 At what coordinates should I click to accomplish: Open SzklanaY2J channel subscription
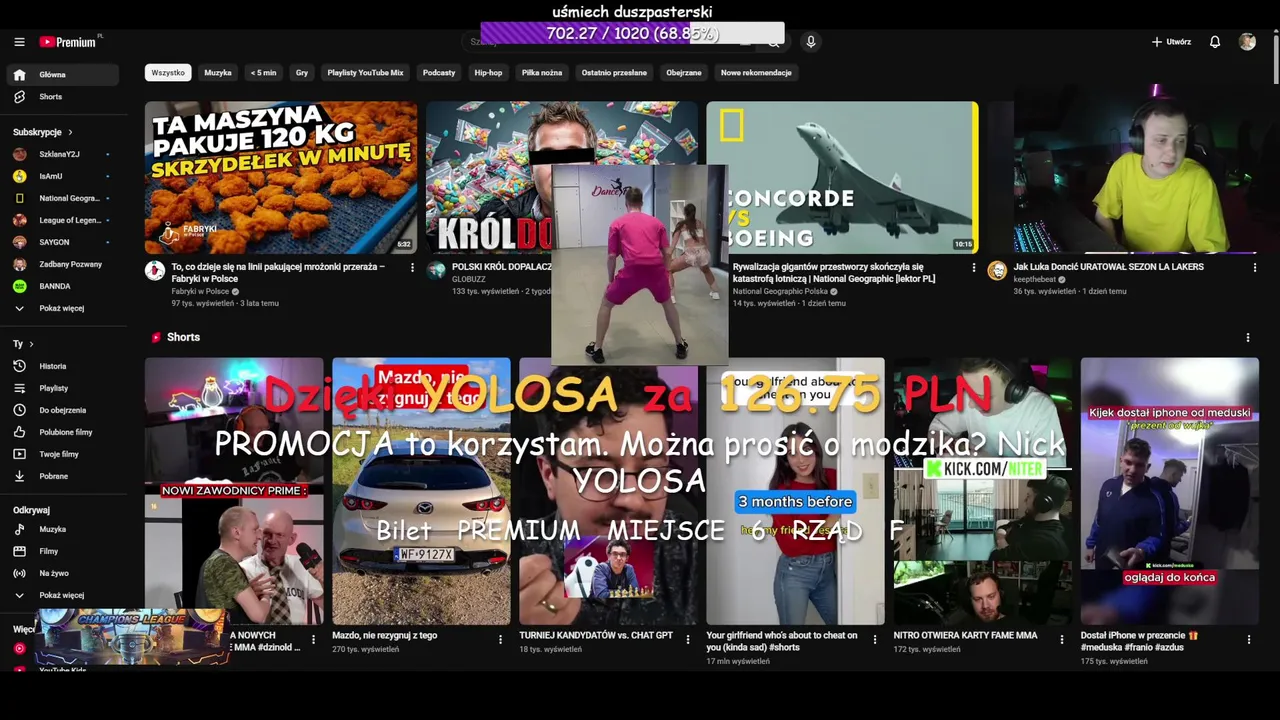[x=63, y=154]
